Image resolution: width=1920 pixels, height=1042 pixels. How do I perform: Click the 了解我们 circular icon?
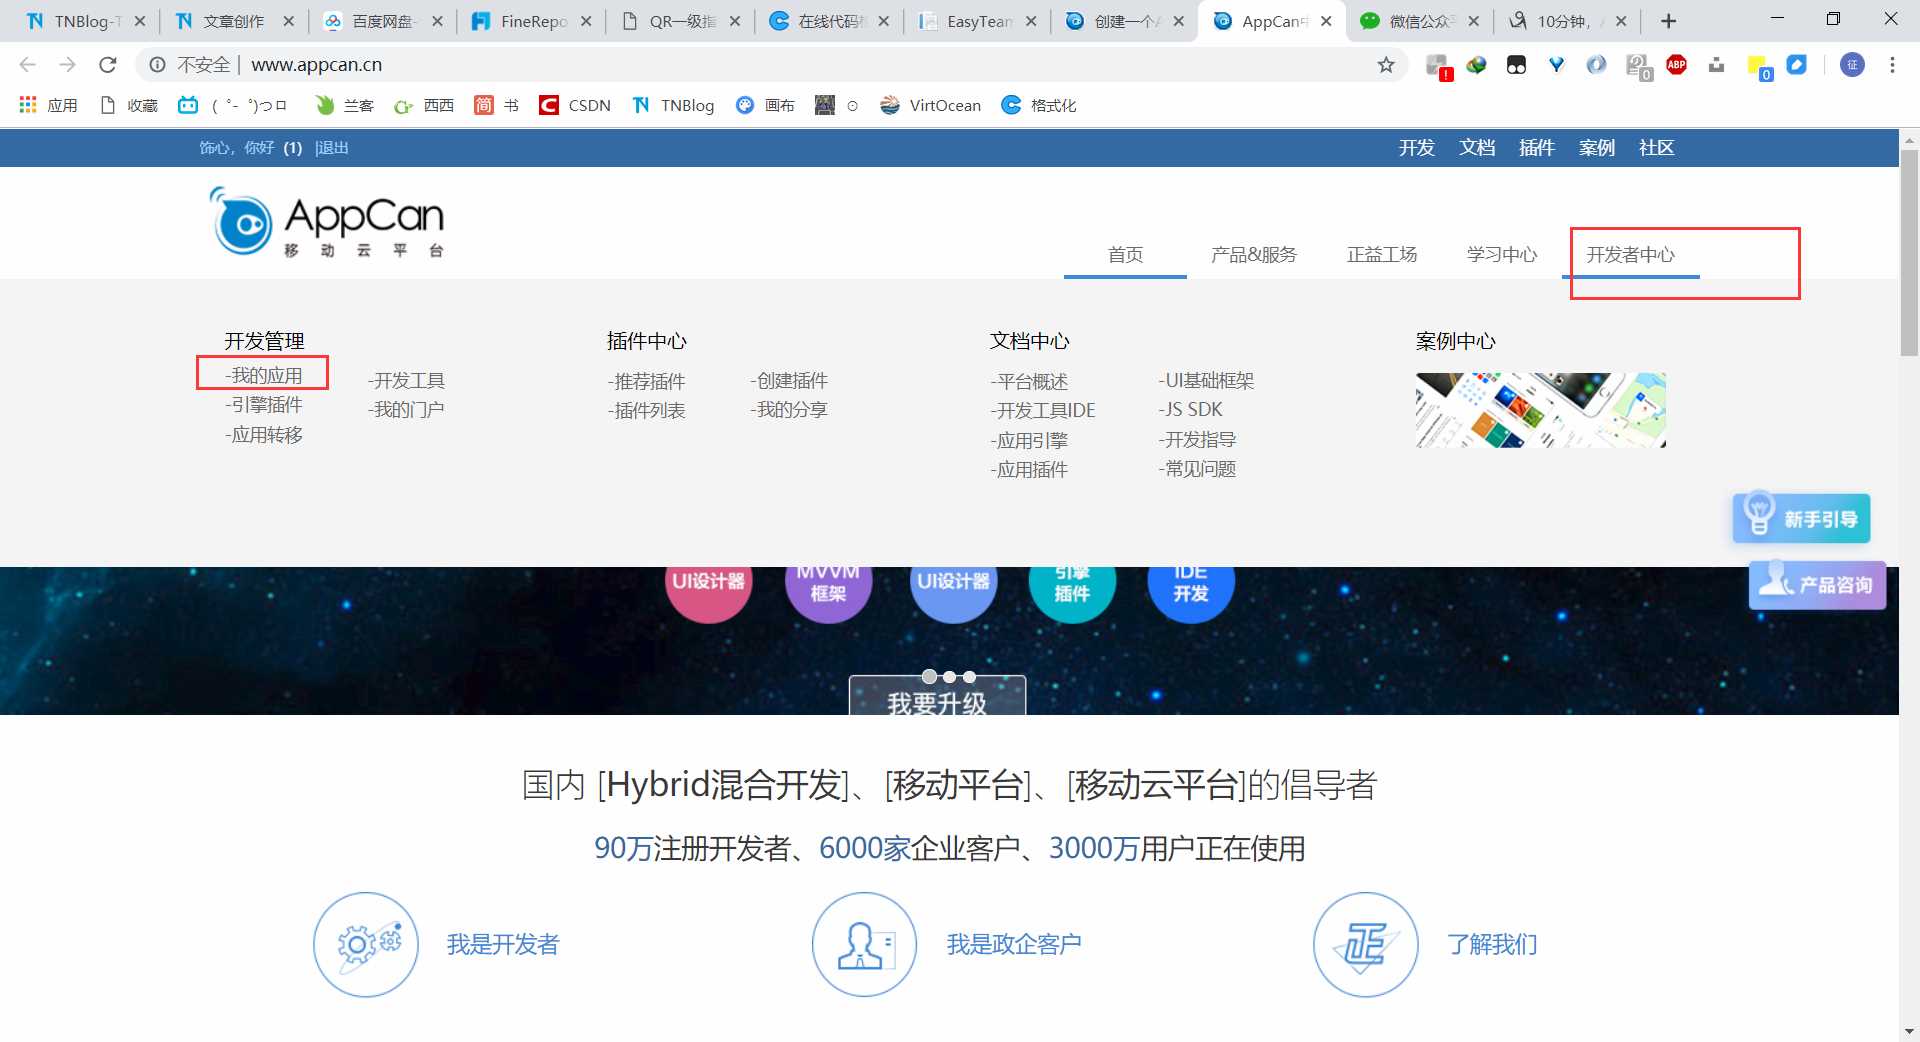coord(1364,944)
